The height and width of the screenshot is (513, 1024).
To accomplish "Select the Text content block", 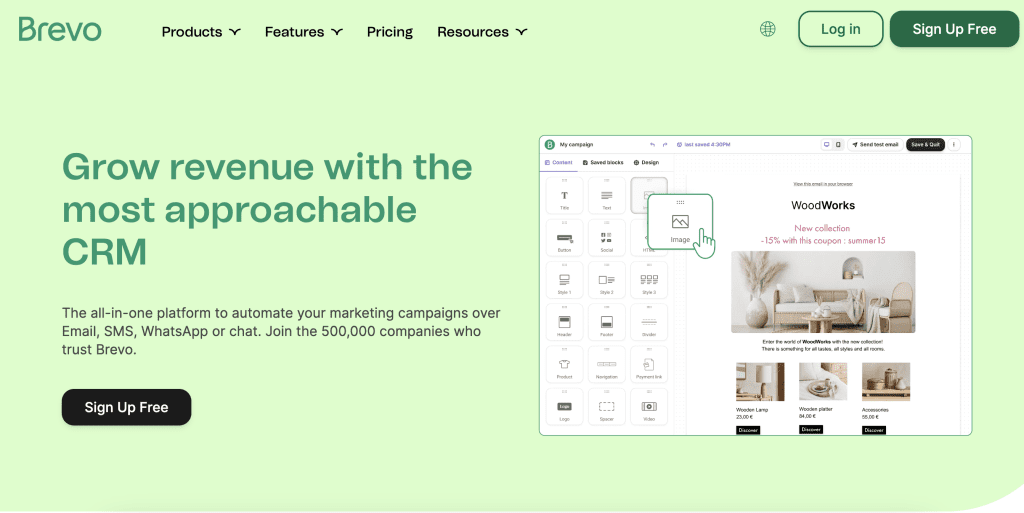I will click(x=607, y=196).
